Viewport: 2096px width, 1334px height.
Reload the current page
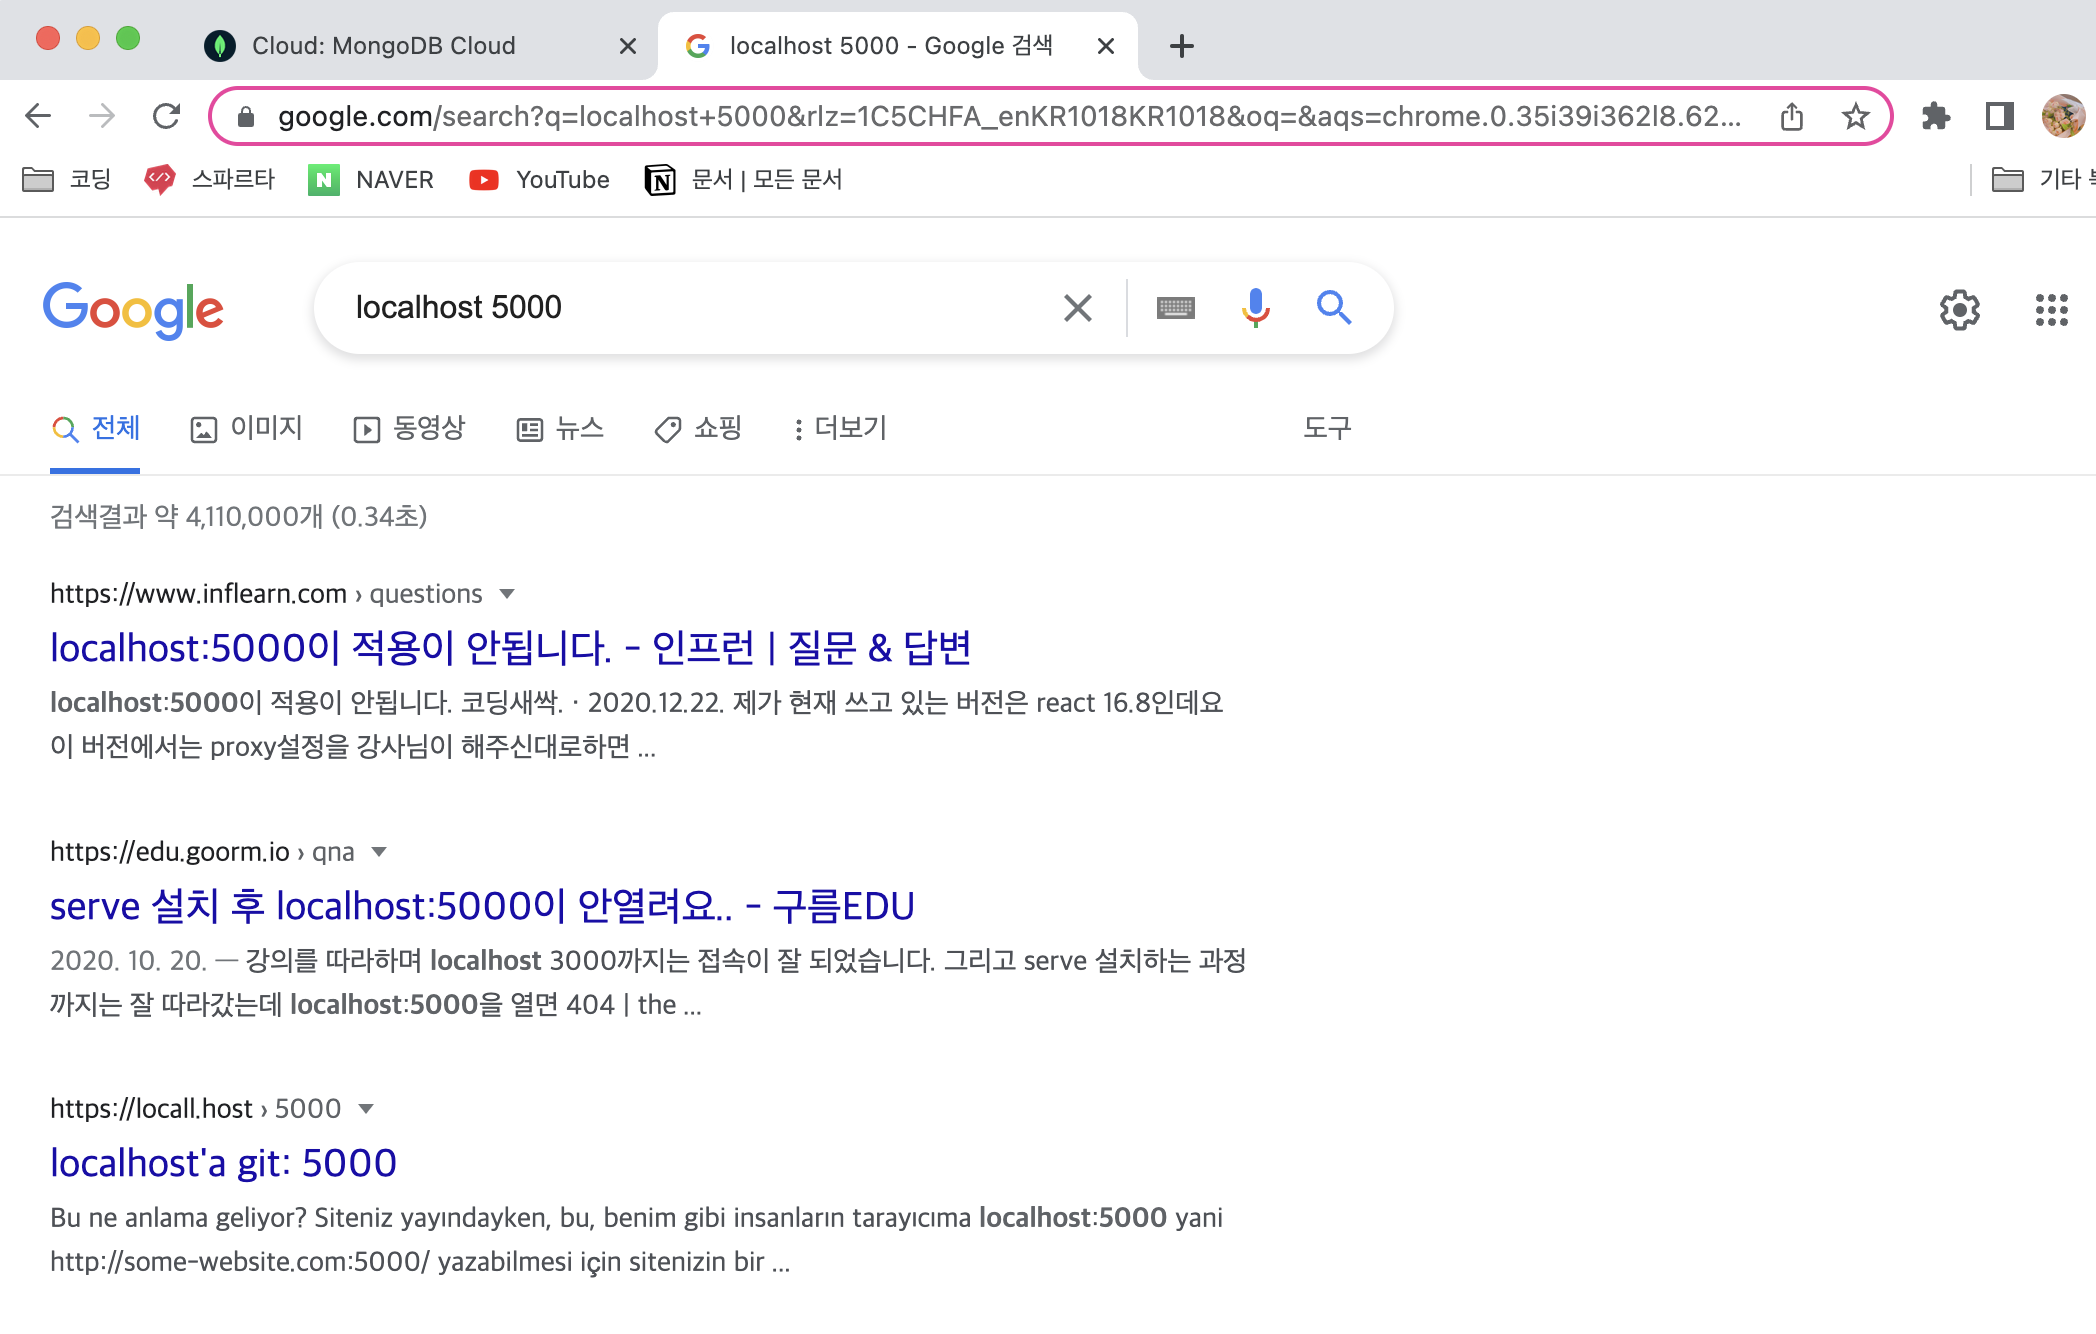click(x=166, y=116)
